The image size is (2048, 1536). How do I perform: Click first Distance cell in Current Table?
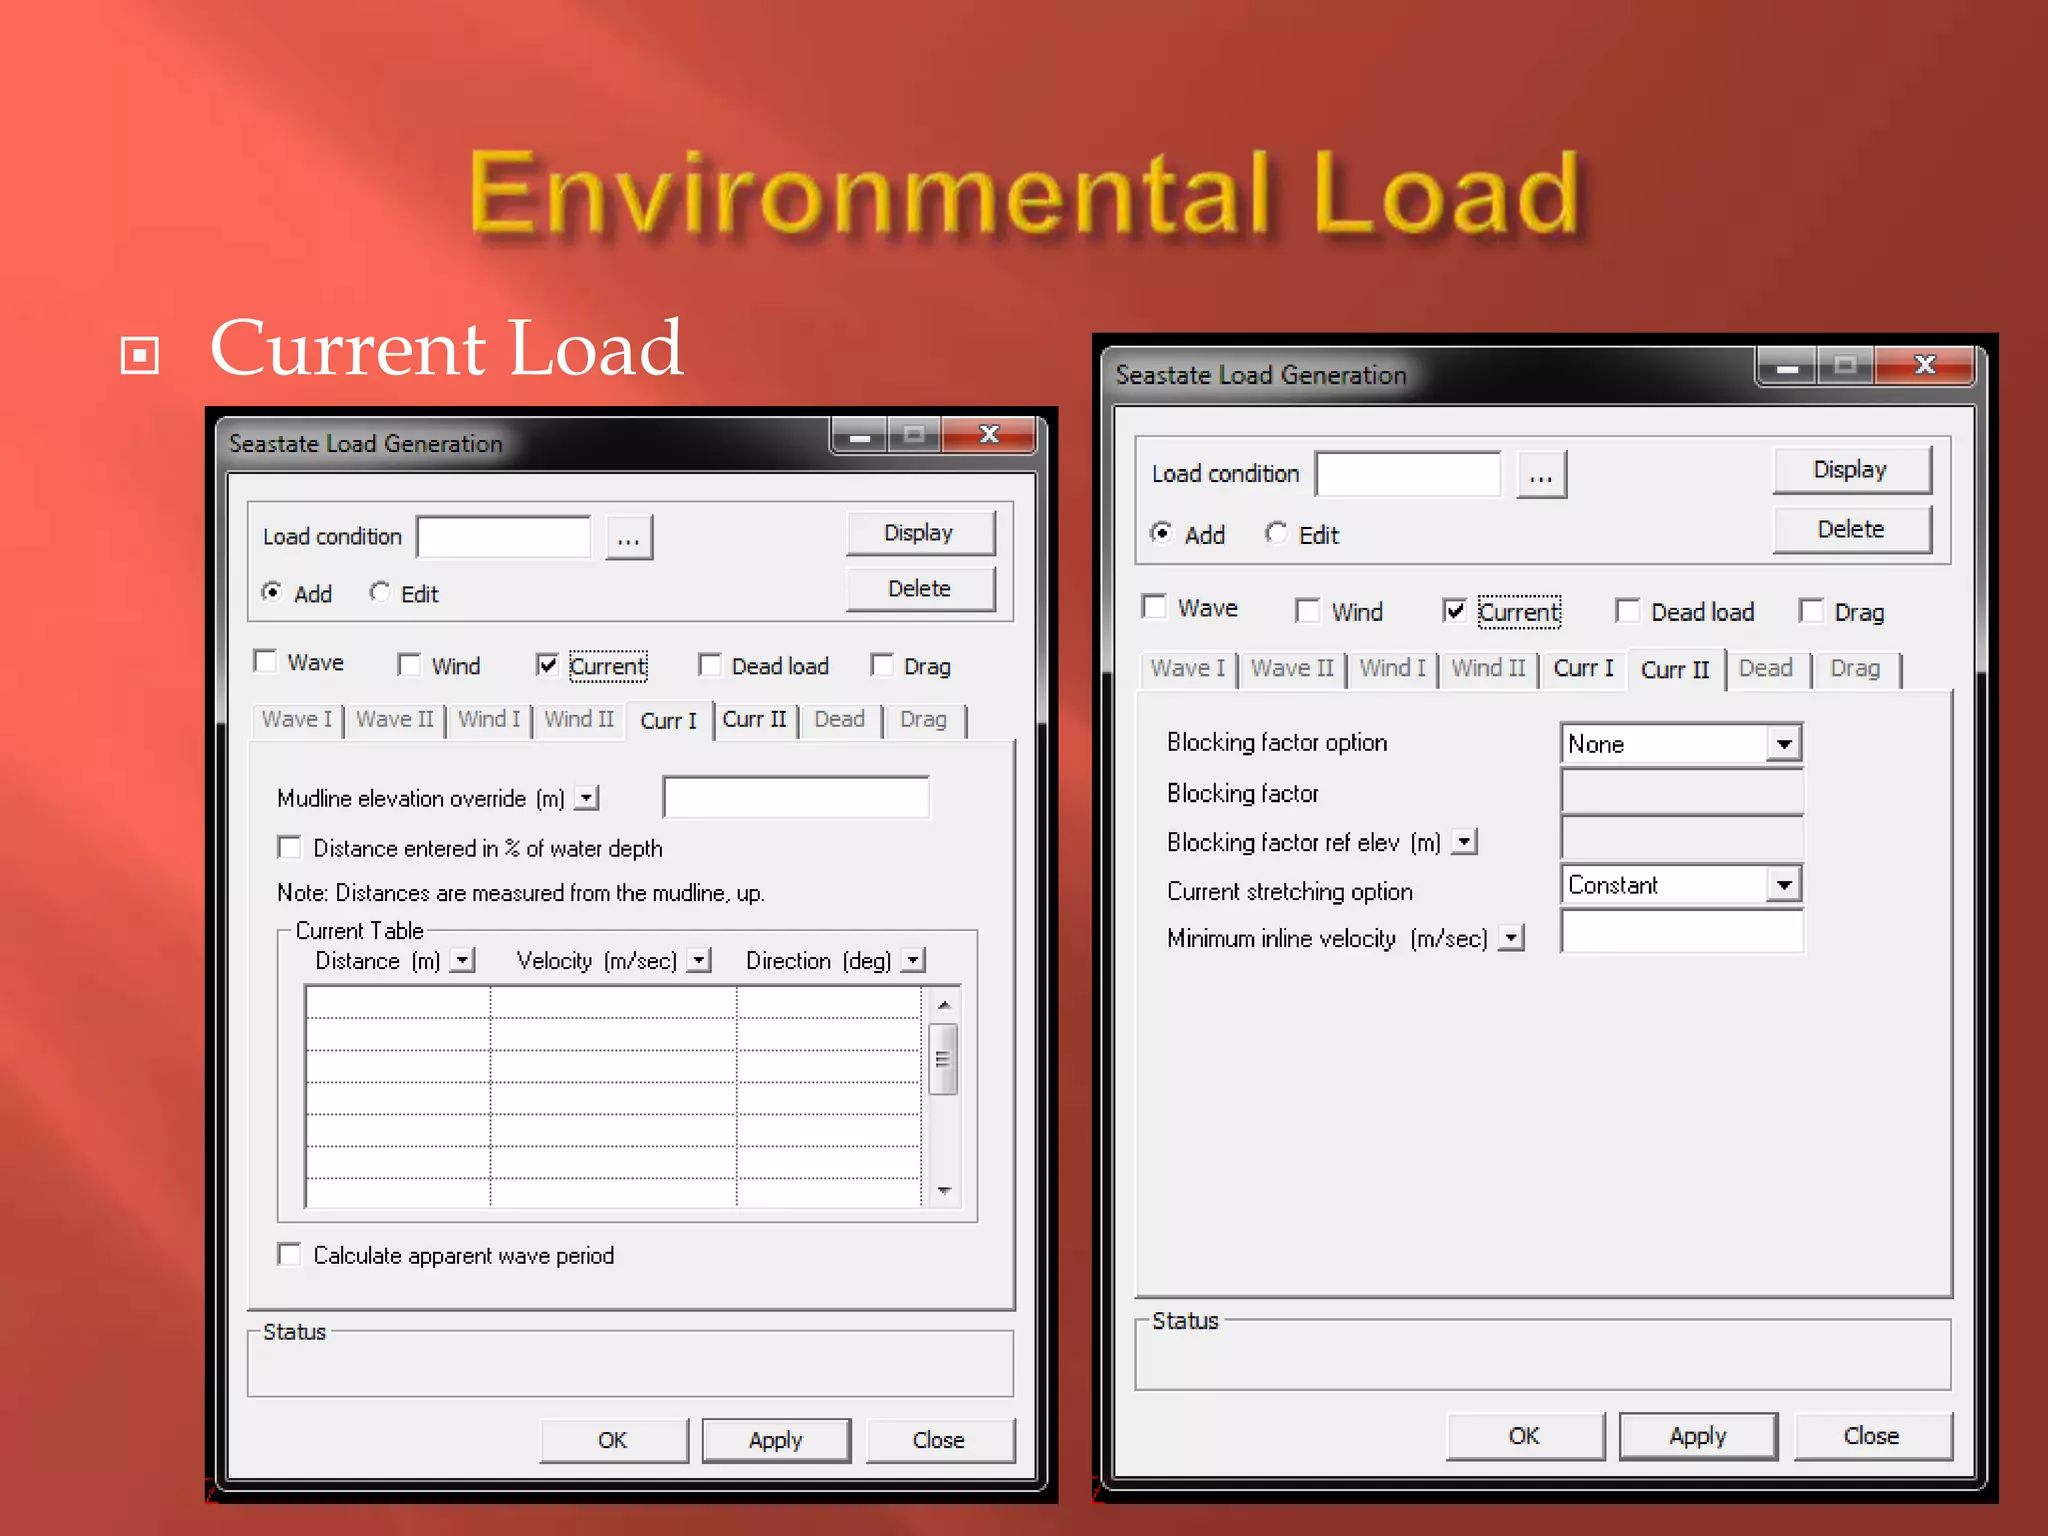[x=398, y=1003]
